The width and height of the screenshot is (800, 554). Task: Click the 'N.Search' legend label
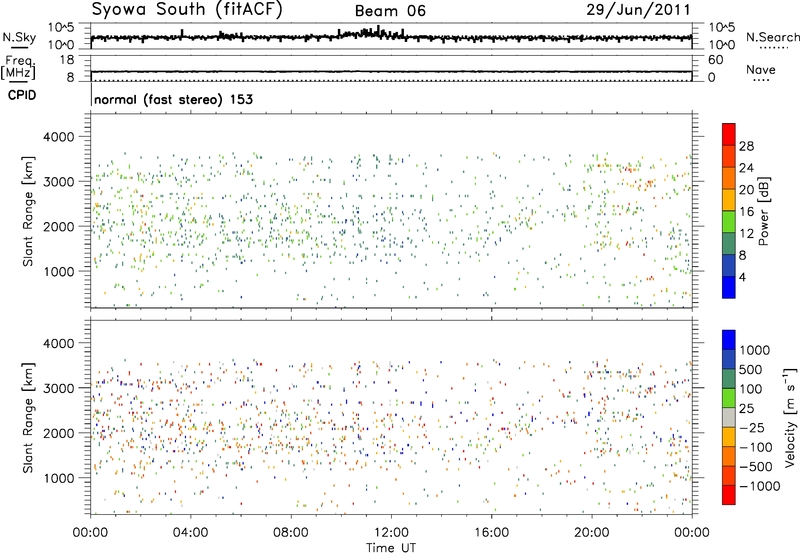[772, 37]
